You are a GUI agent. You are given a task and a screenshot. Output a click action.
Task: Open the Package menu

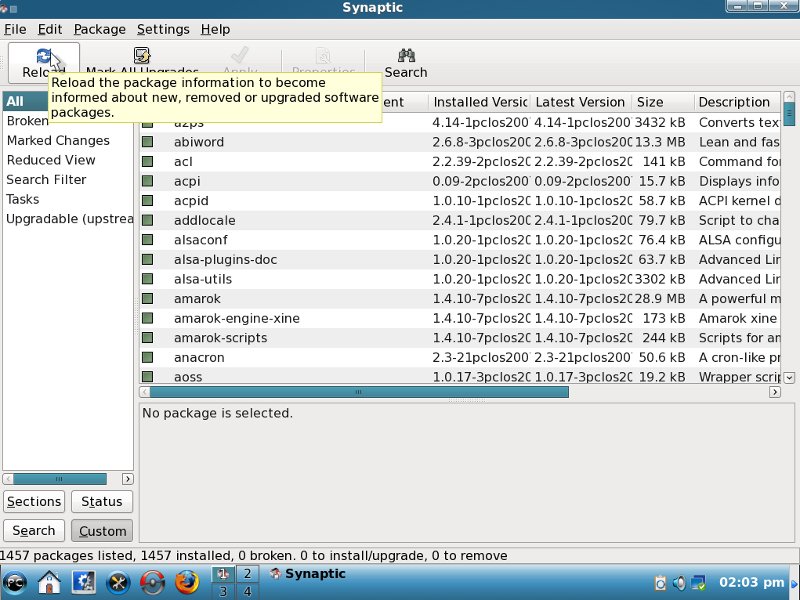99,29
